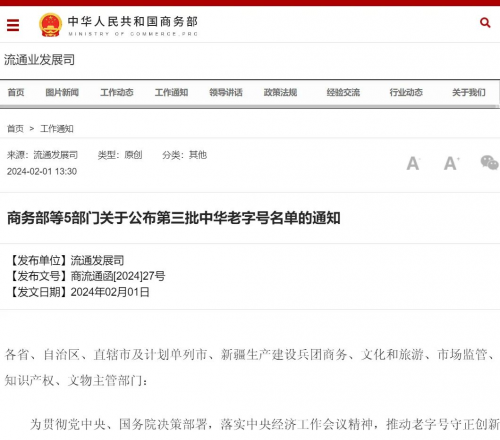This screenshot has width=500, height=440.
Task: Open the 经验交流 section
Action: click(x=343, y=92)
